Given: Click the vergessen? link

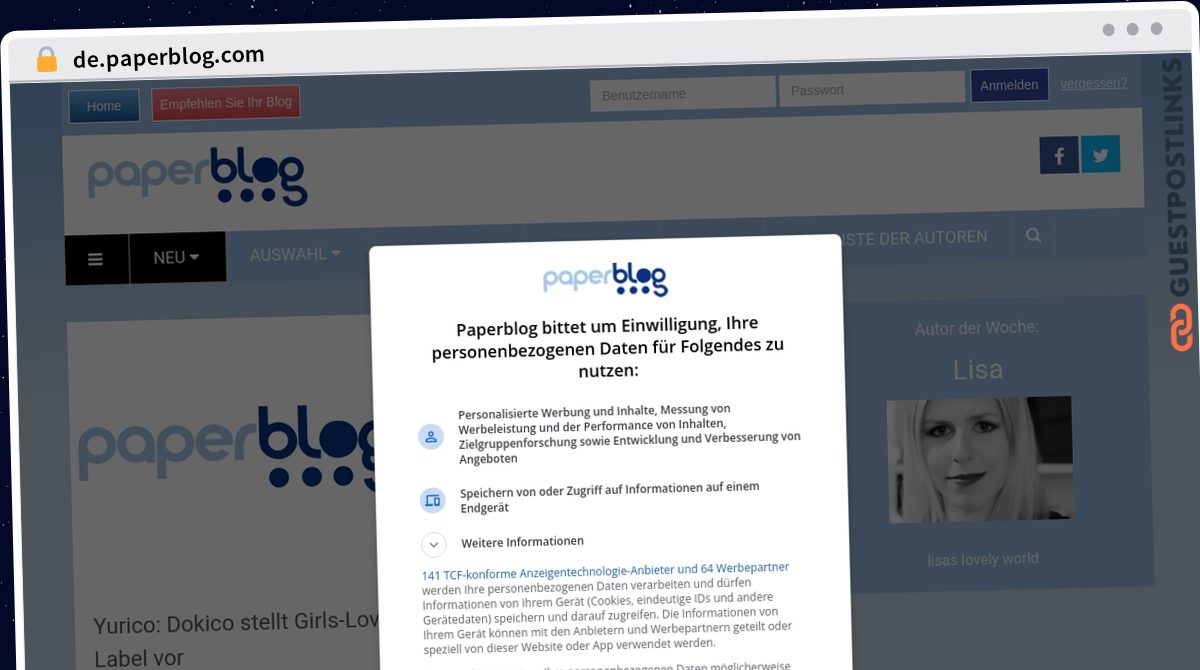Looking at the screenshot, I should click(1094, 83).
